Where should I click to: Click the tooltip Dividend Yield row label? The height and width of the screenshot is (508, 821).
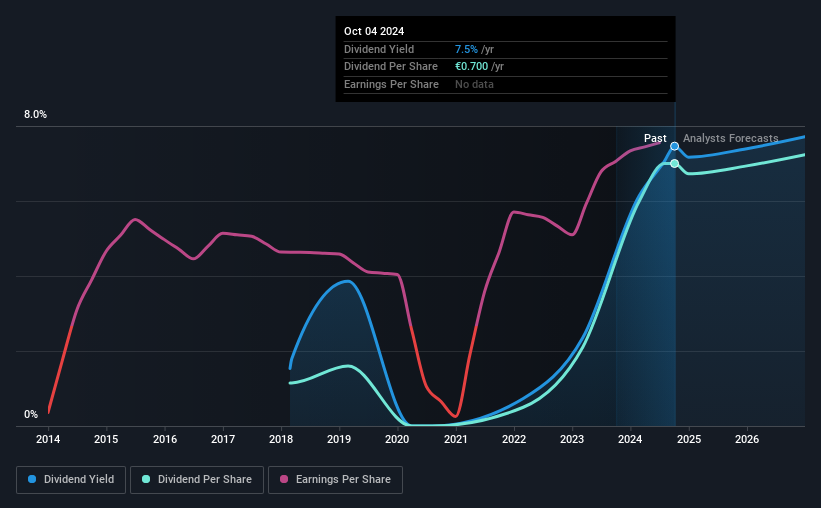point(379,49)
